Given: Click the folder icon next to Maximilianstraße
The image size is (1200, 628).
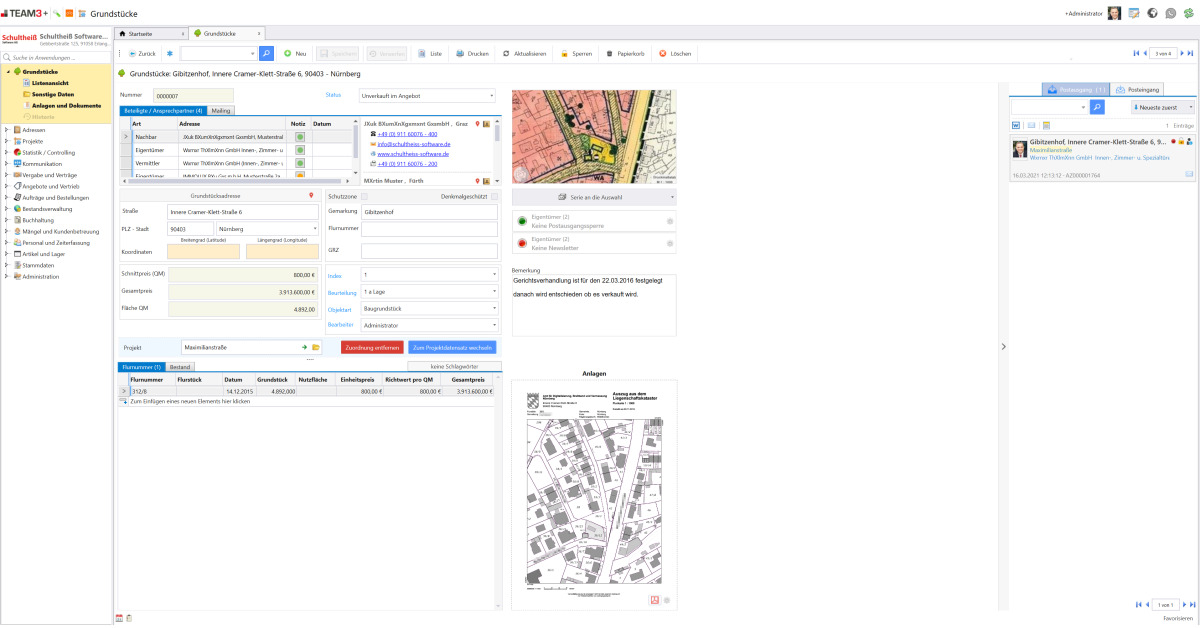Looking at the screenshot, I should tap(317, 347).
